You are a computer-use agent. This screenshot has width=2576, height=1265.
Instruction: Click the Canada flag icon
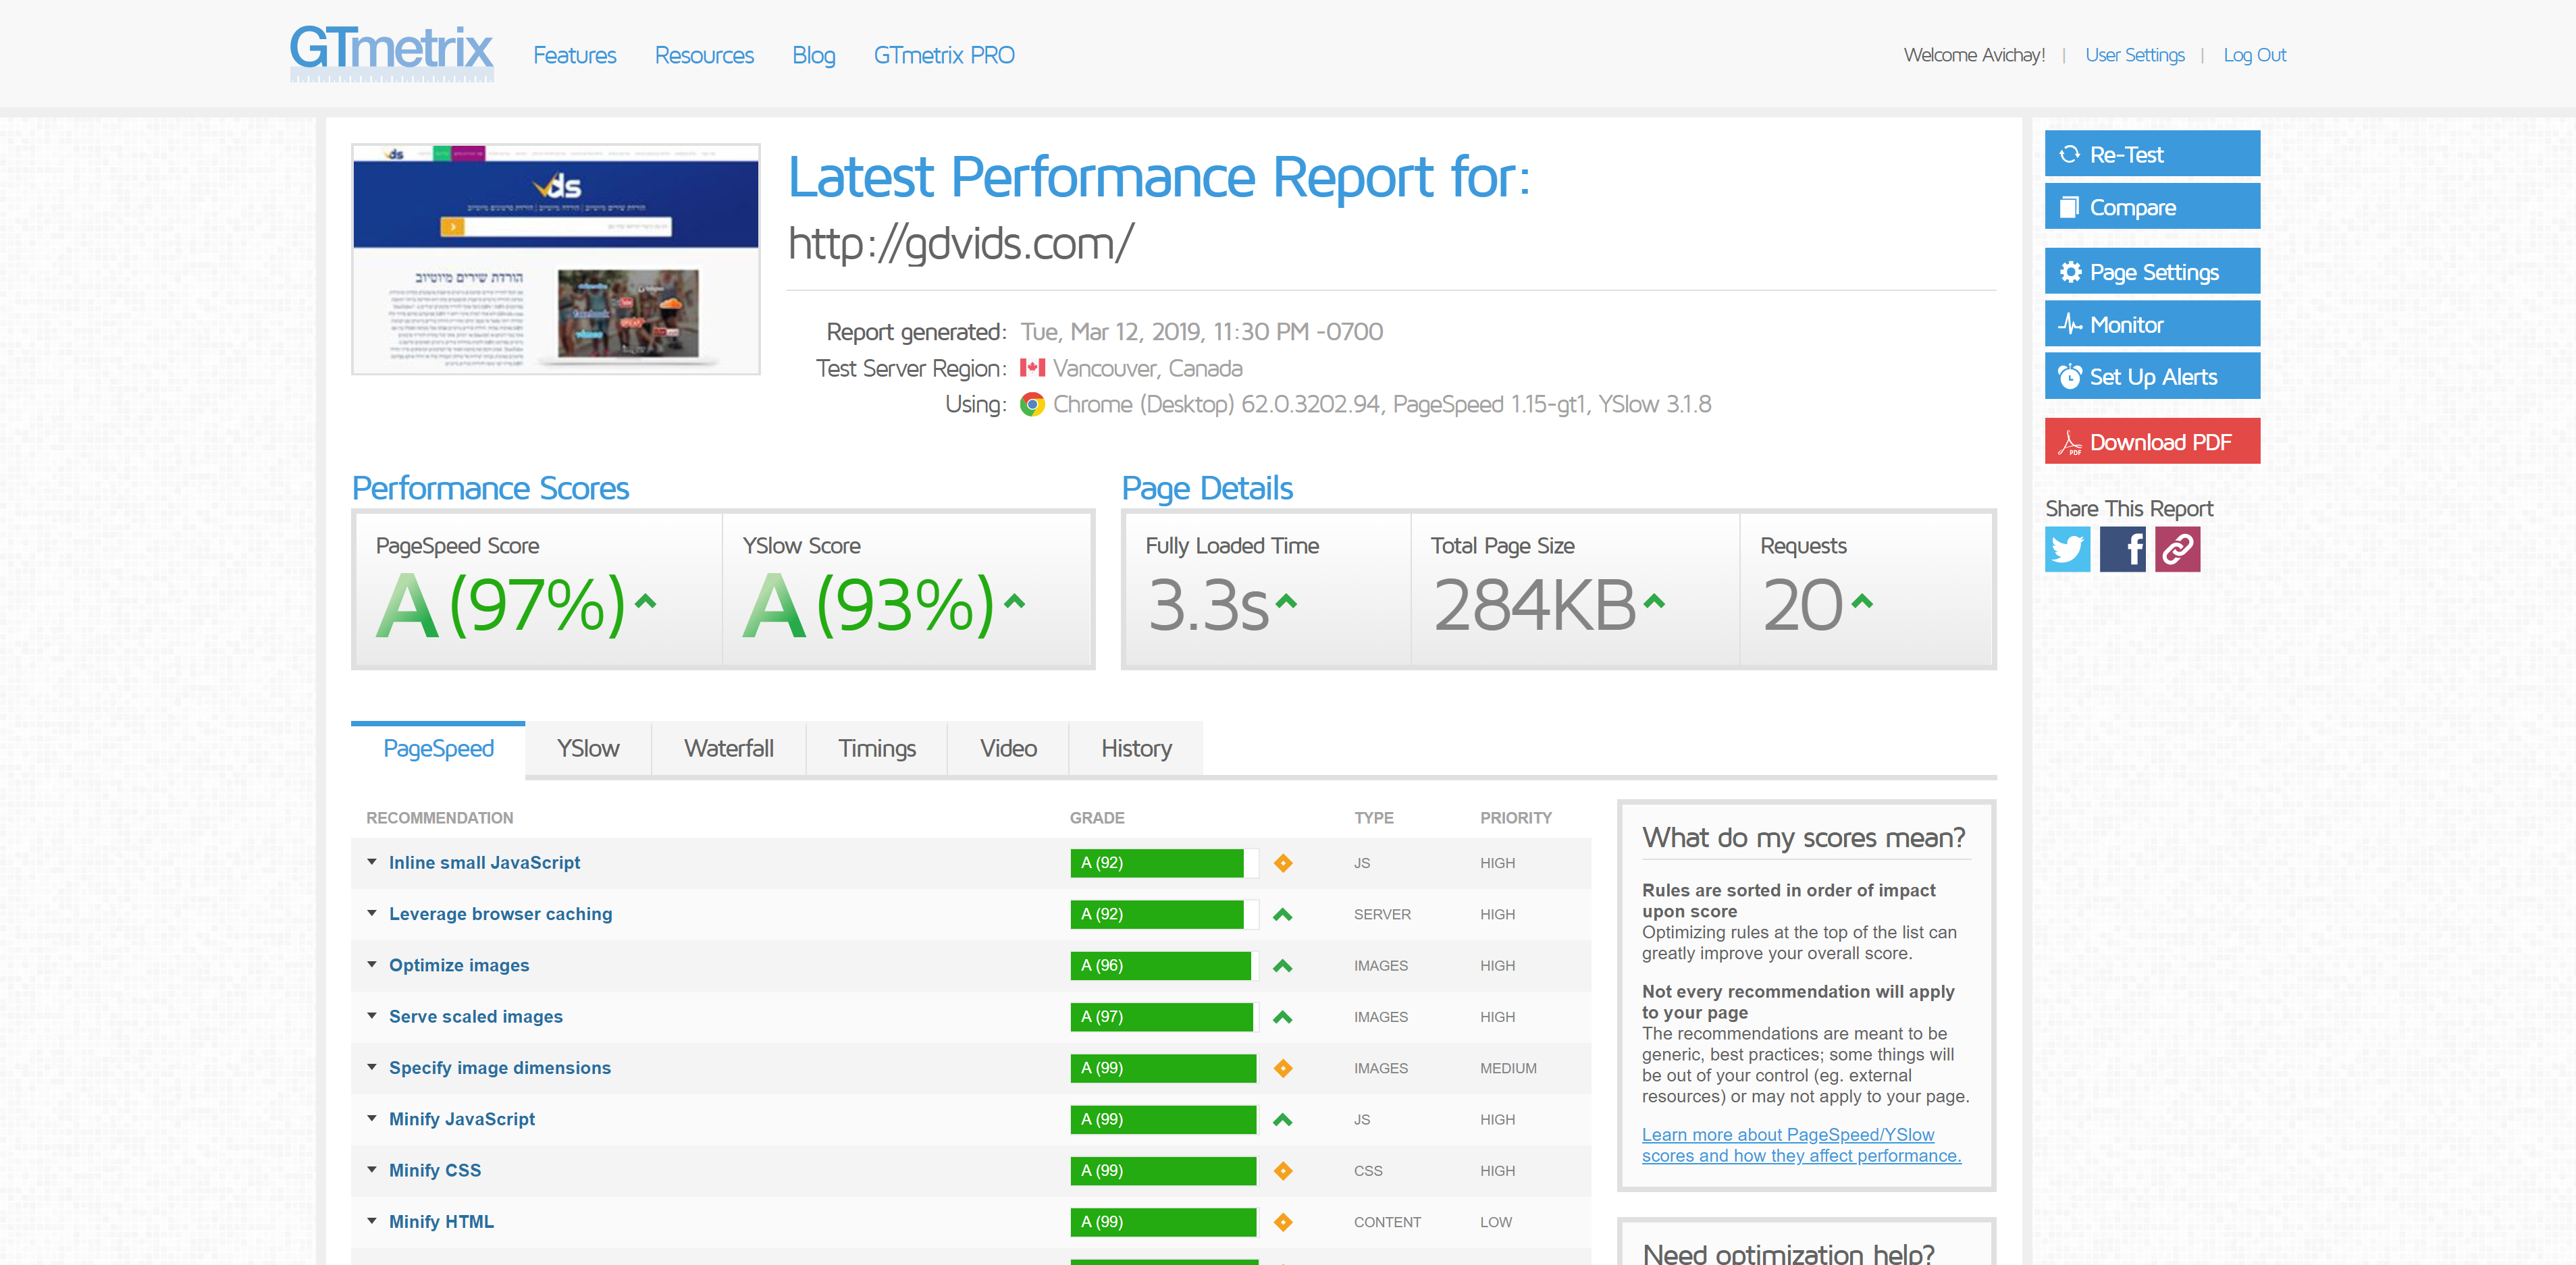point(1032,368)
